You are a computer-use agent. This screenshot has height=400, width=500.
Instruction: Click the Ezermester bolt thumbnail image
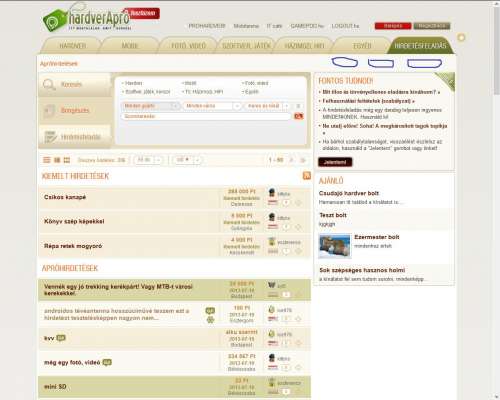click(335, 246)
